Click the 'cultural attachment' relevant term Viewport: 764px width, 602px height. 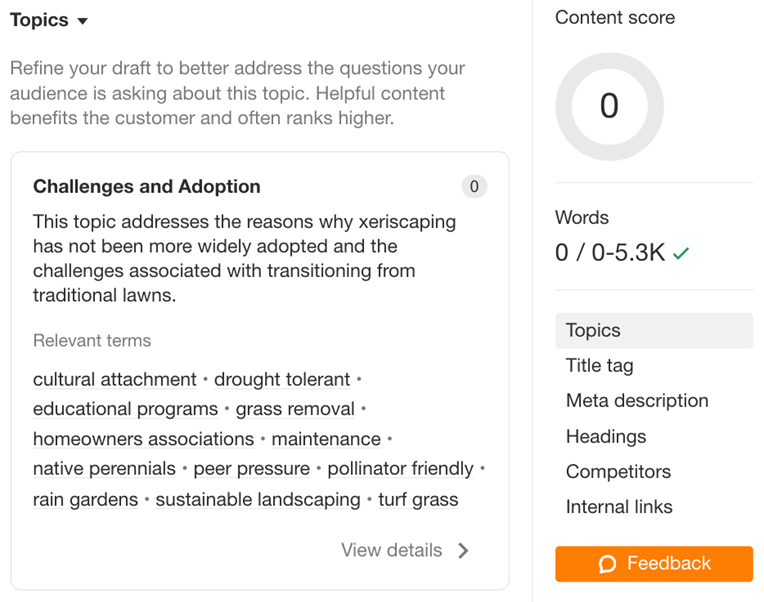(115, 379)
